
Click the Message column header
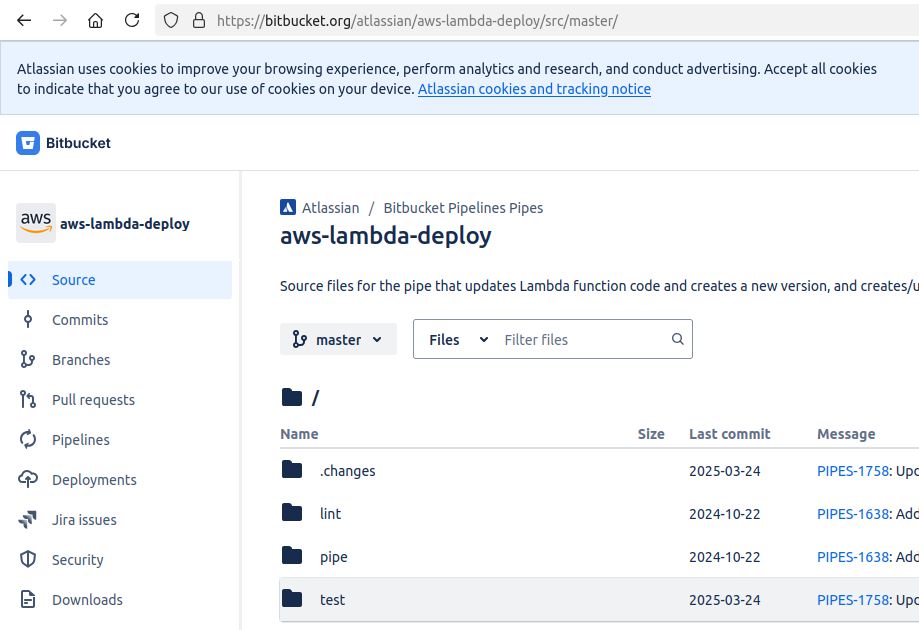pyautogui.click(x=846, y=434)
